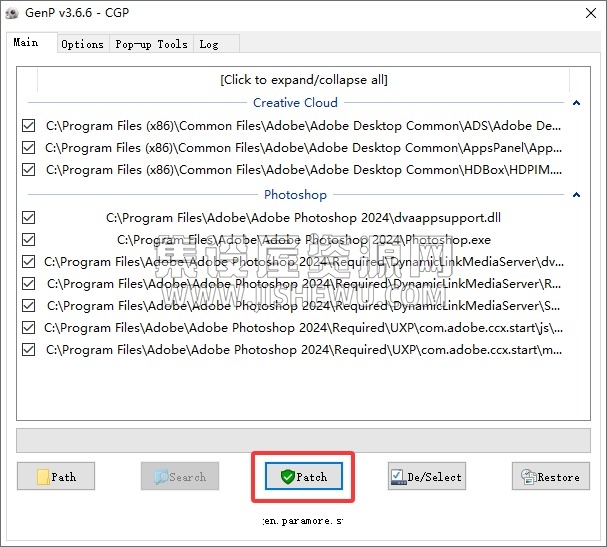
Task: Click the Photoshop group header
Action: pyautogui.click(x=295, y=194)
